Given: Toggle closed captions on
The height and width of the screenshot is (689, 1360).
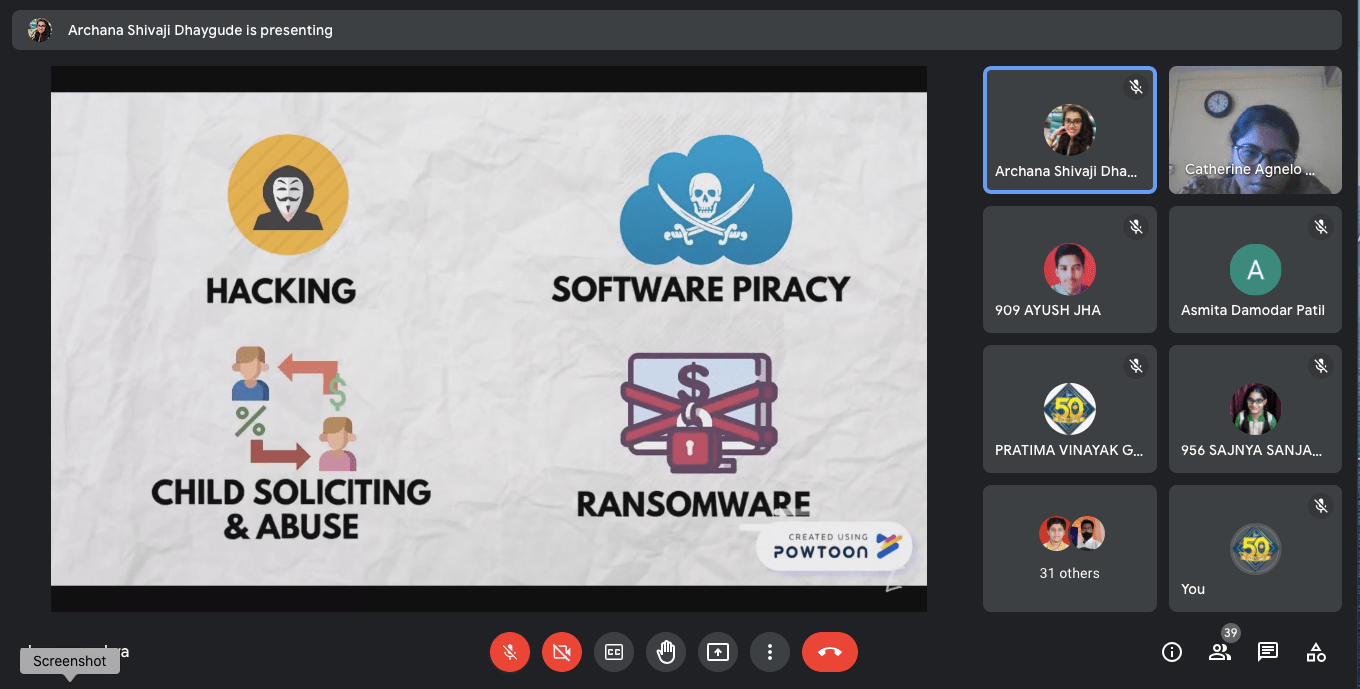Looking at the screenshot, I should click(614, 653).
